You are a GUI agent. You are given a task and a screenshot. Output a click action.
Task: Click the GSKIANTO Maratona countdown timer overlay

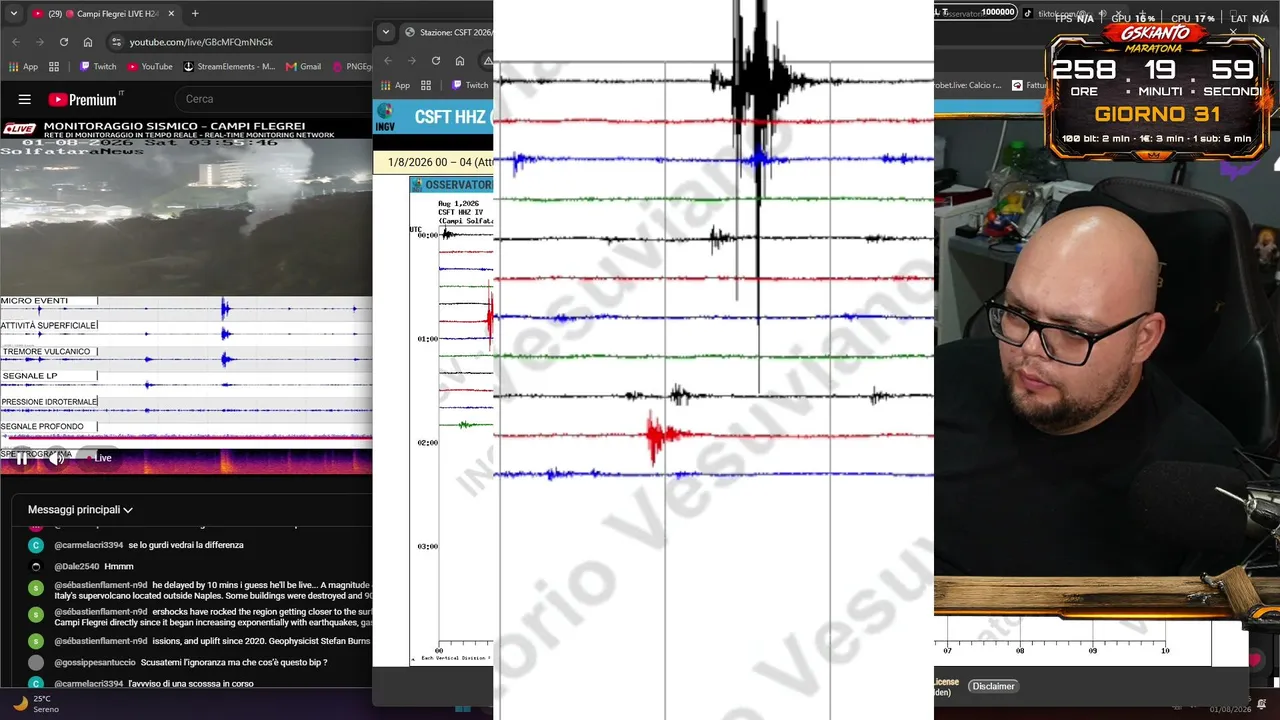pyautogui.click(x=1159, y=90)
